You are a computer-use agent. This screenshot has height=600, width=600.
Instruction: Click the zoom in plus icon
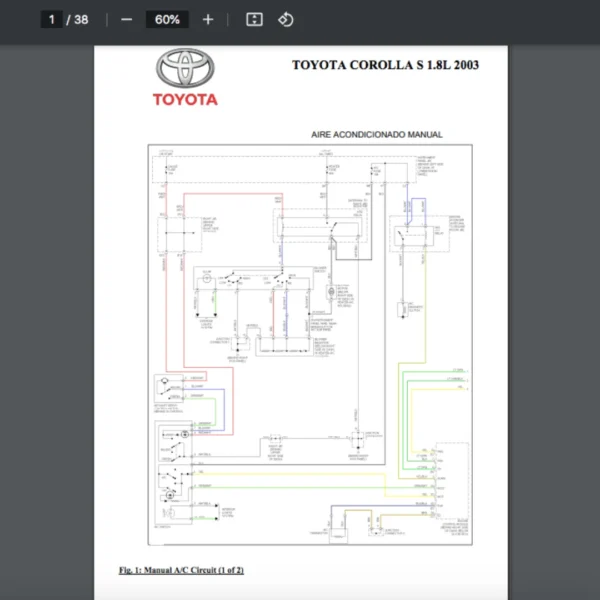pyautogui.click(x=208, y=19)
